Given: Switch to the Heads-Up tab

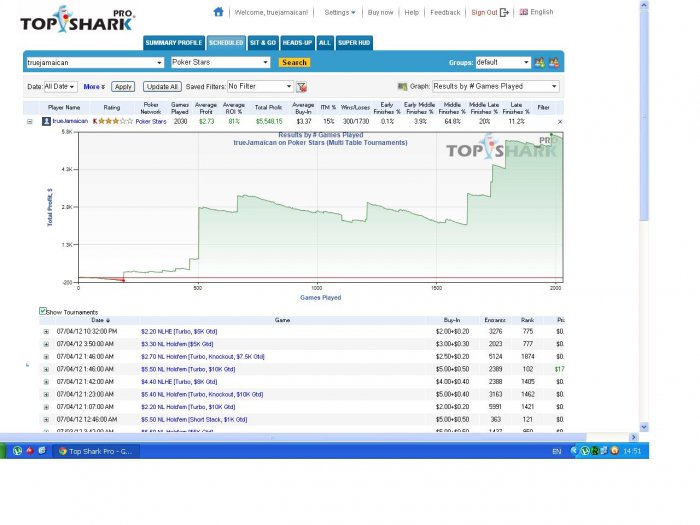Looking at the screenshot, I should tap(297, 43).
